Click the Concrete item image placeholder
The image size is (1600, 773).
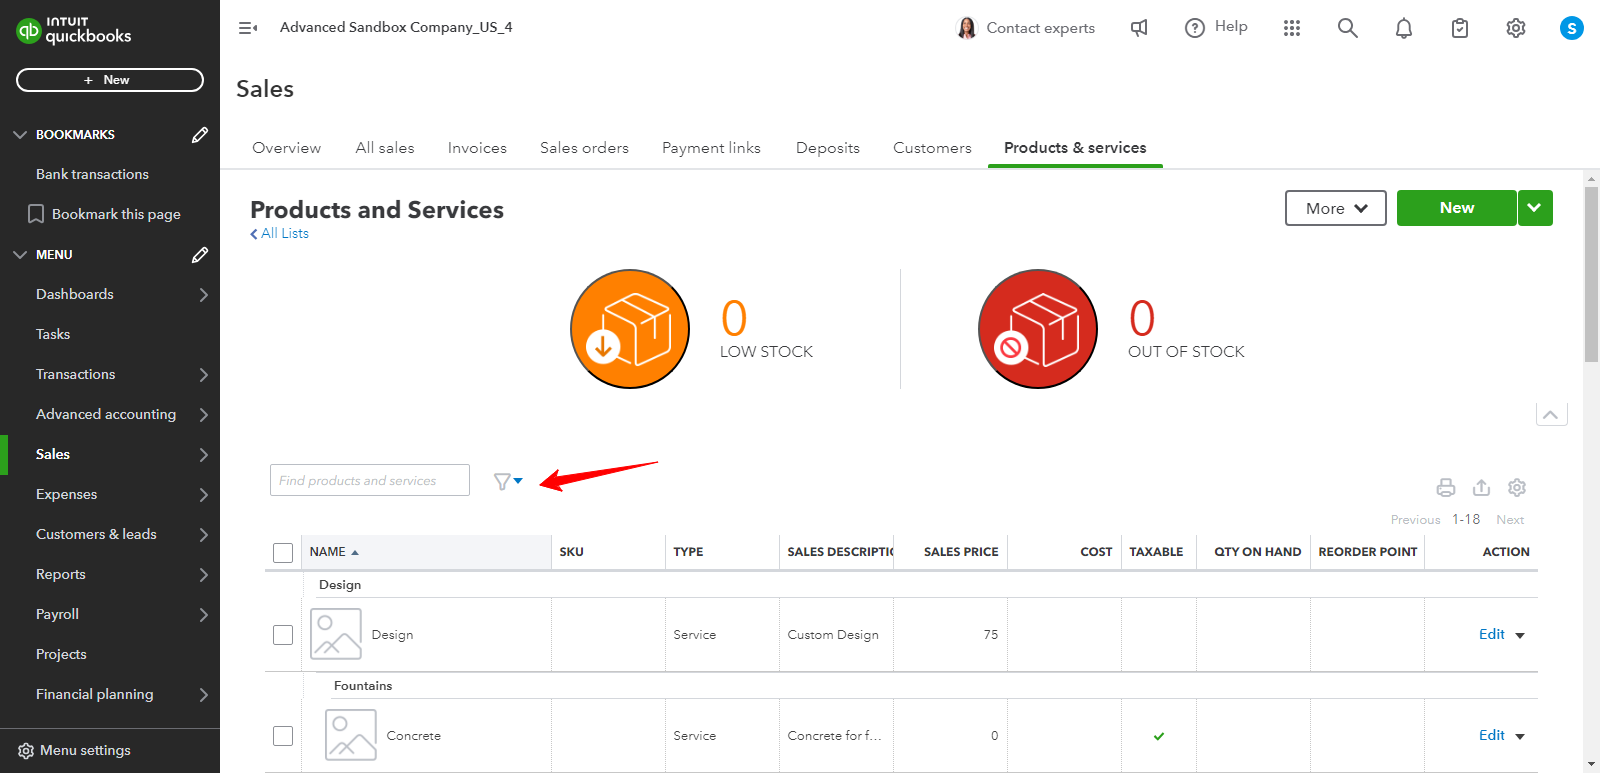click(351, 735)
